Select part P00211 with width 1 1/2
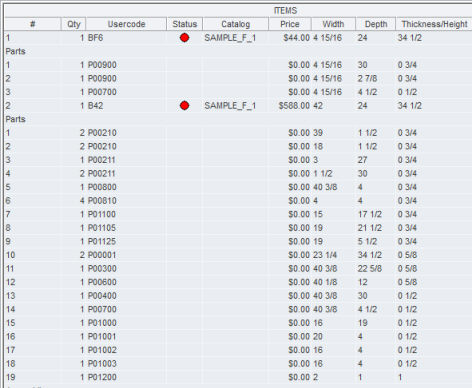 tap(238, 173)
